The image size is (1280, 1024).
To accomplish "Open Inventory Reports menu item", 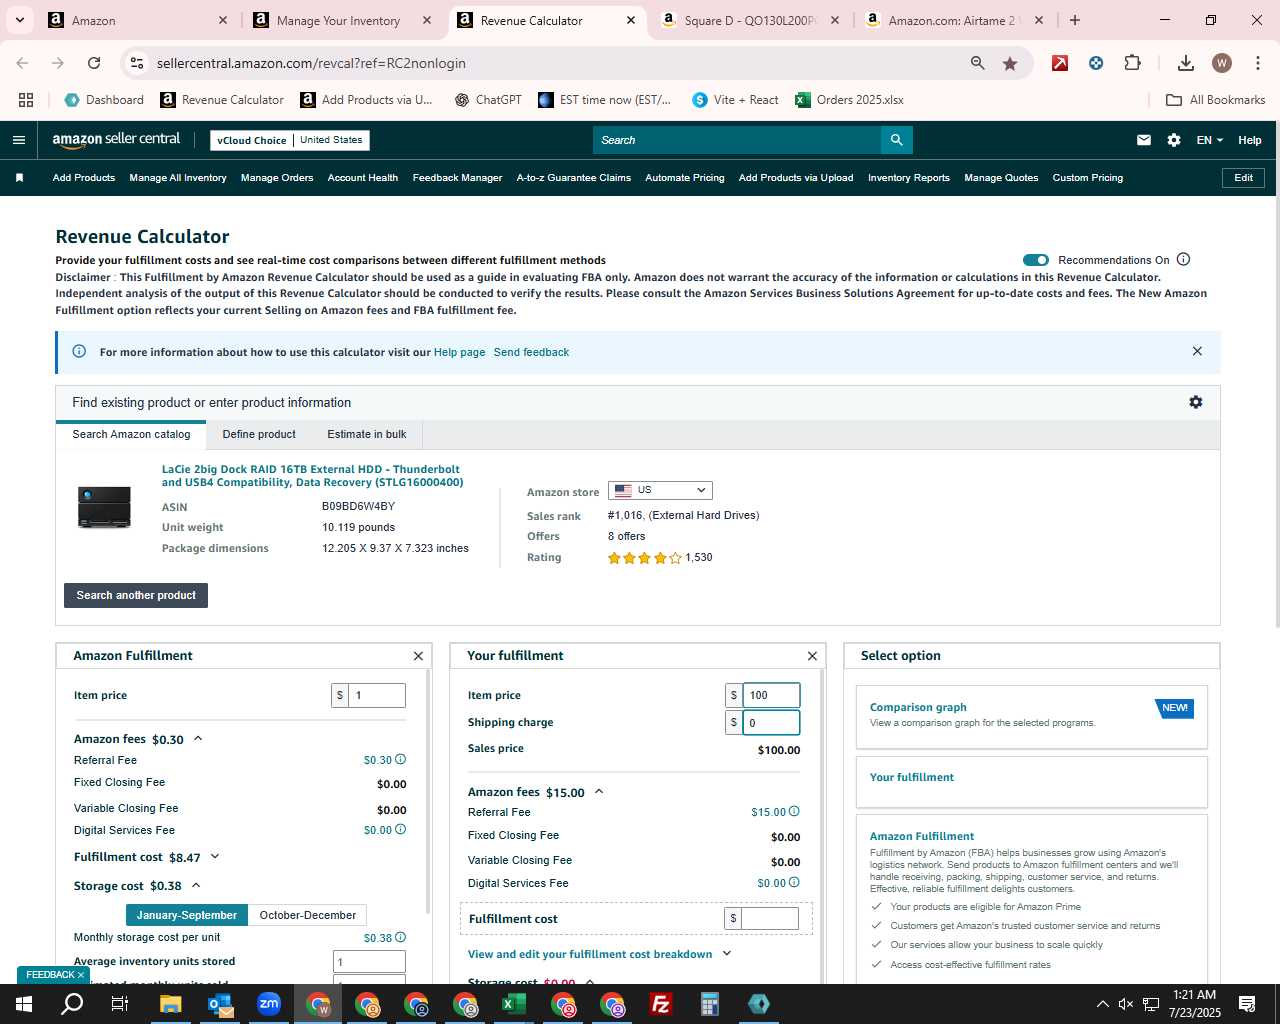I will (x=909, y=178).
